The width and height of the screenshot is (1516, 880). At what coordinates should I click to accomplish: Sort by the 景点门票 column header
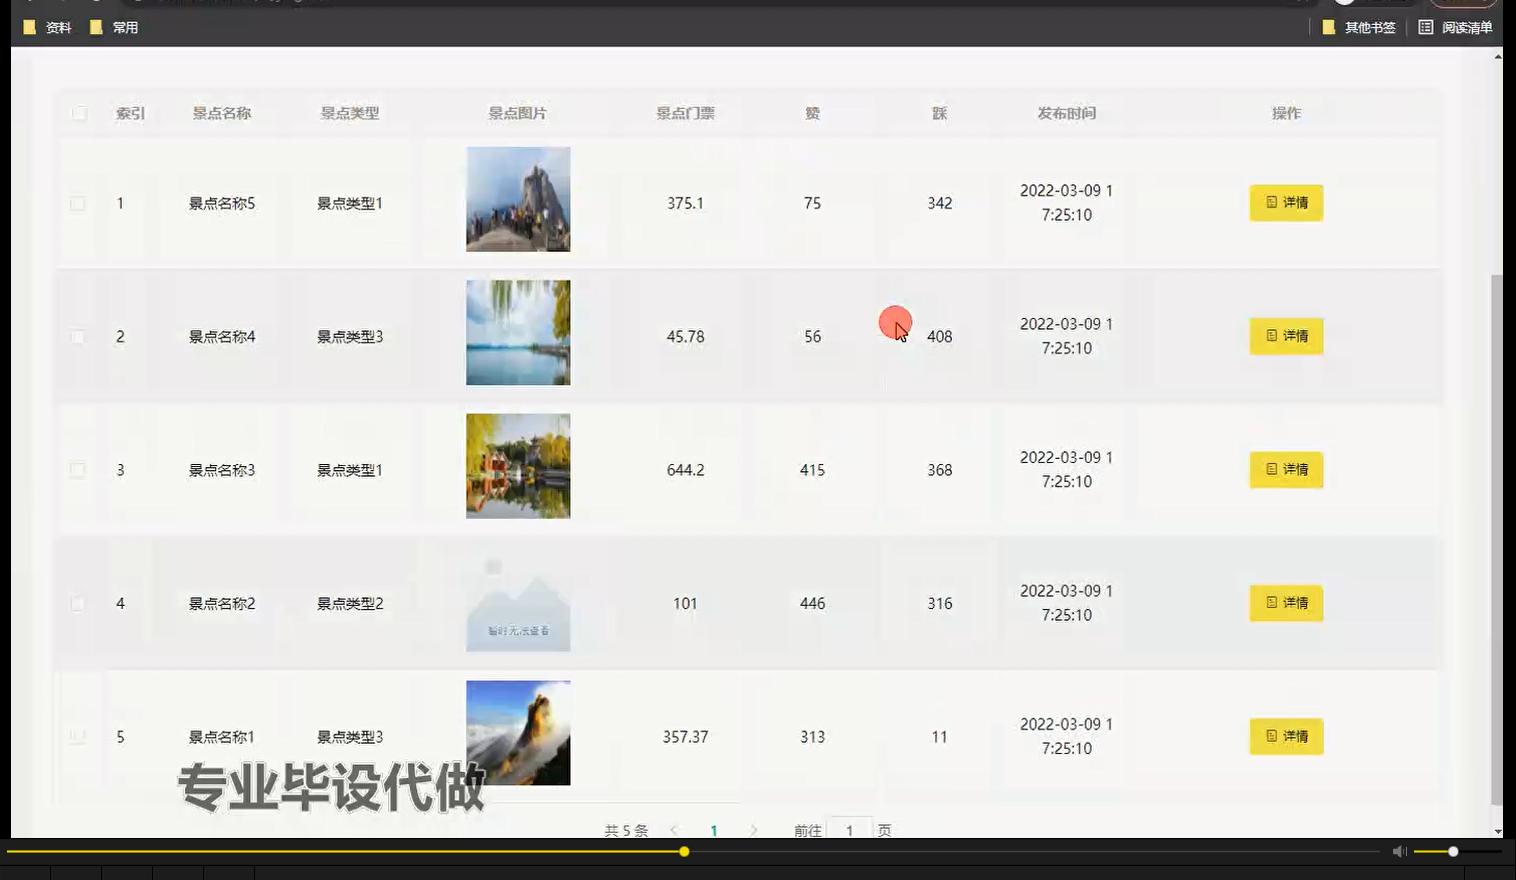[685, 113]
